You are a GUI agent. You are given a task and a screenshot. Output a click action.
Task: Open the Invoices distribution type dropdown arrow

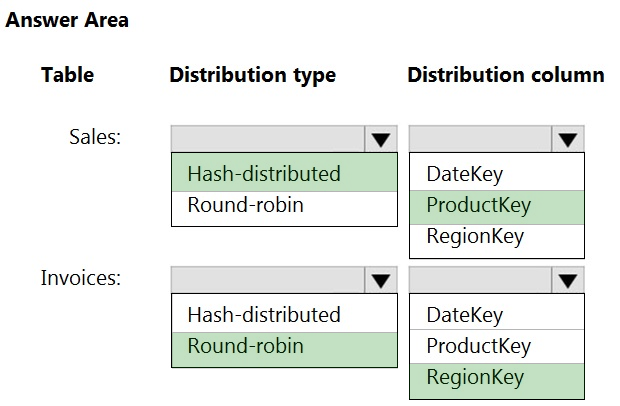(x=380, y=280)
